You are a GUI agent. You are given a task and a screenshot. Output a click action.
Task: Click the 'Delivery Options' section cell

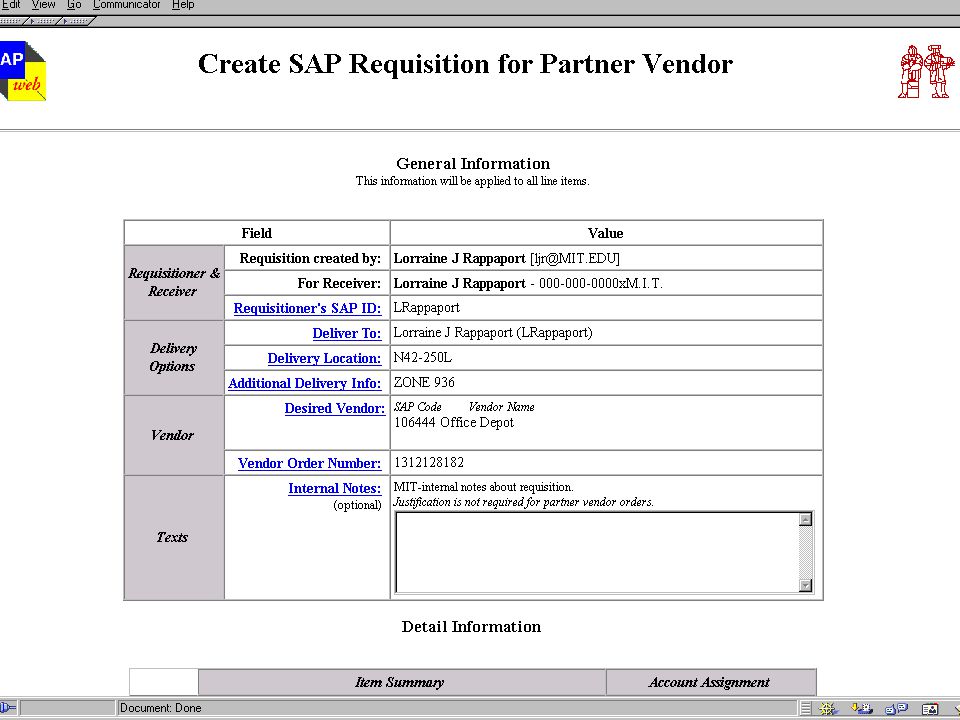(x=174, y=358)
